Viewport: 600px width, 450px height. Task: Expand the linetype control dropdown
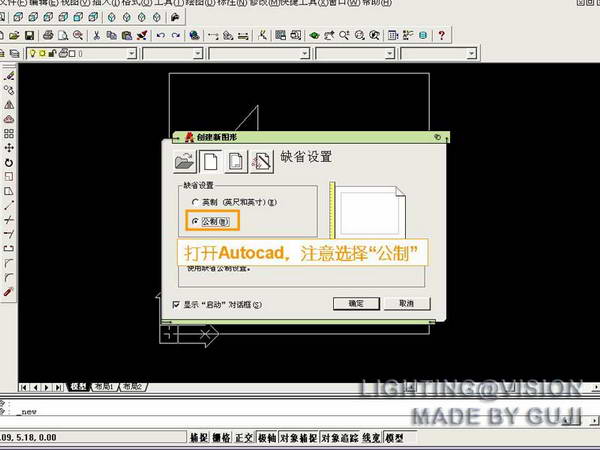(305, 54)
